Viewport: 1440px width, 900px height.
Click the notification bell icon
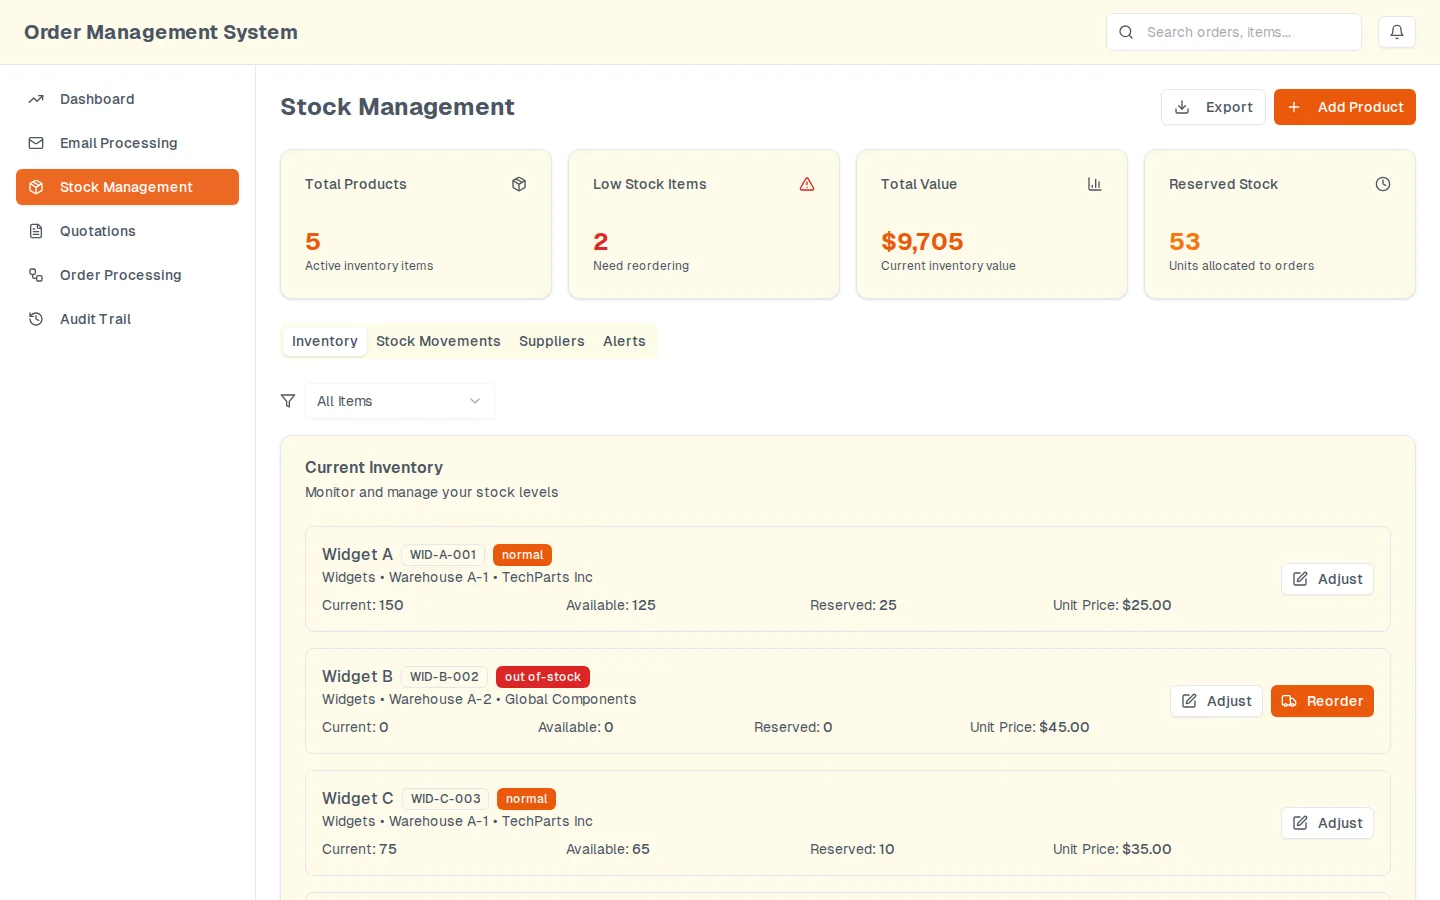[1397, 32]
